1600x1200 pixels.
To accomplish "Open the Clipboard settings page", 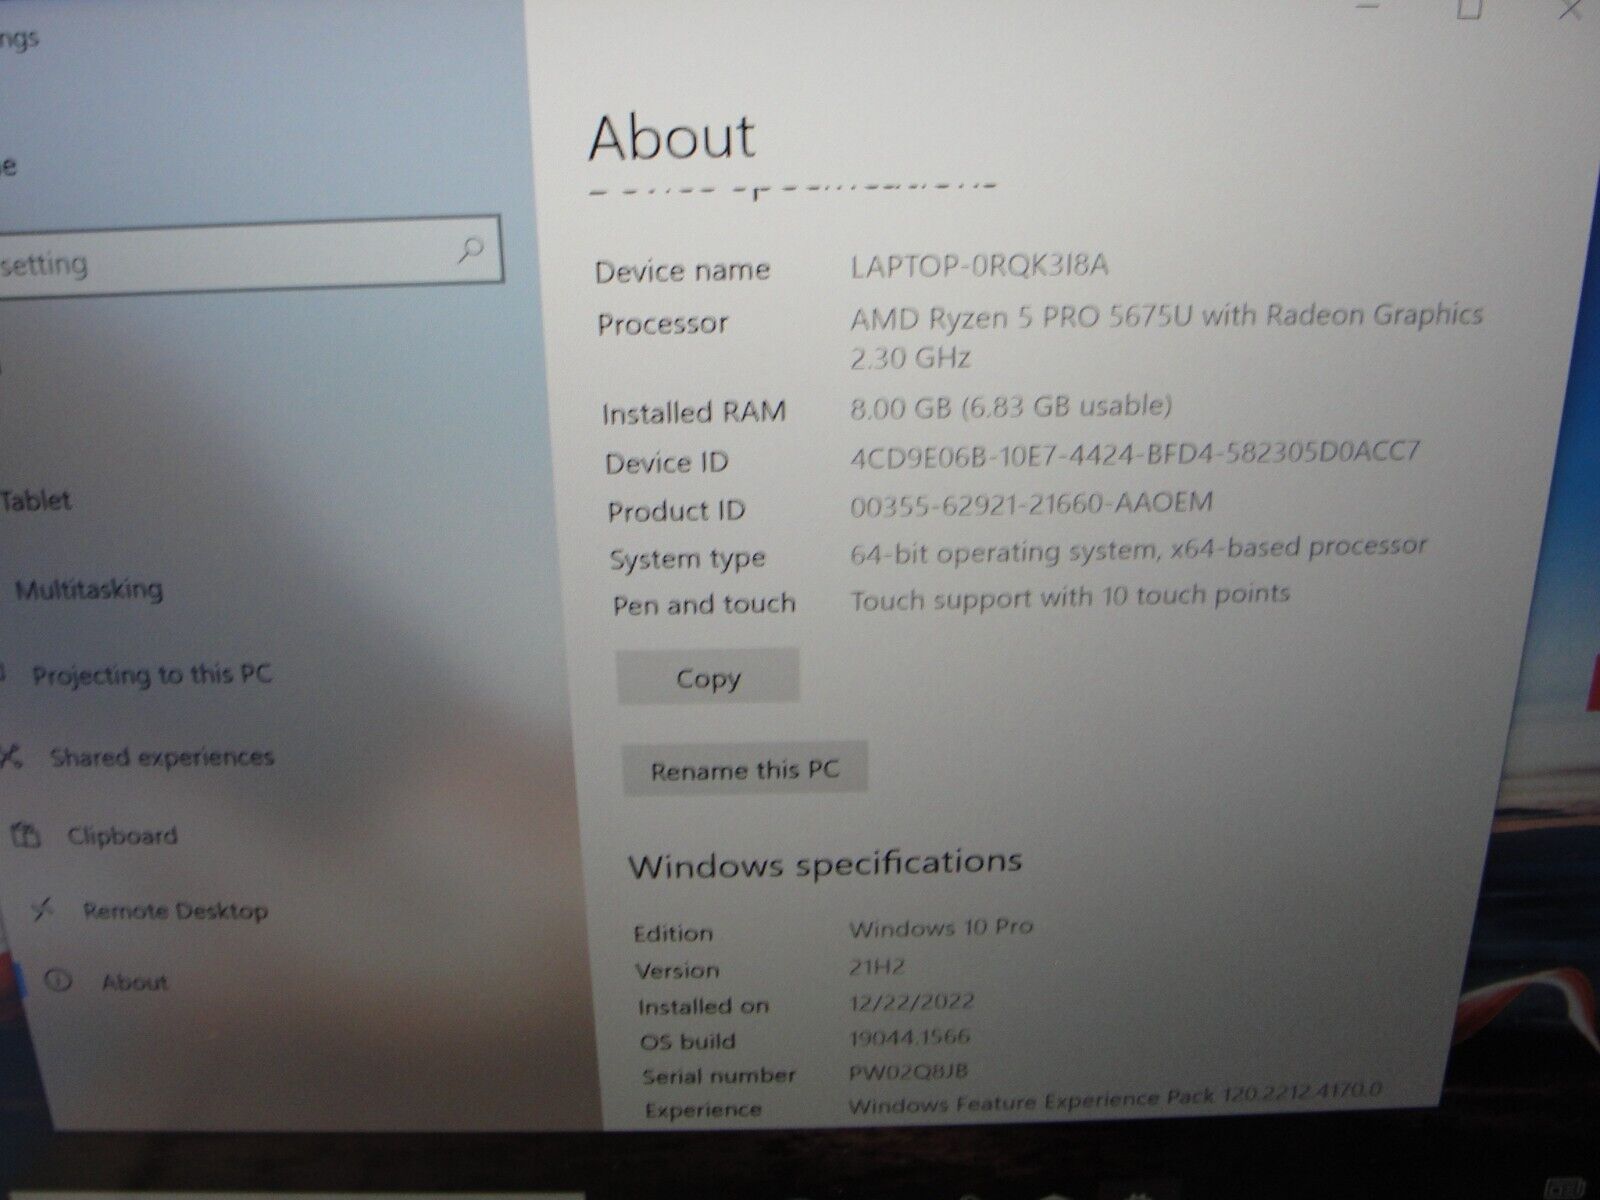I will [x=122, y=836].
